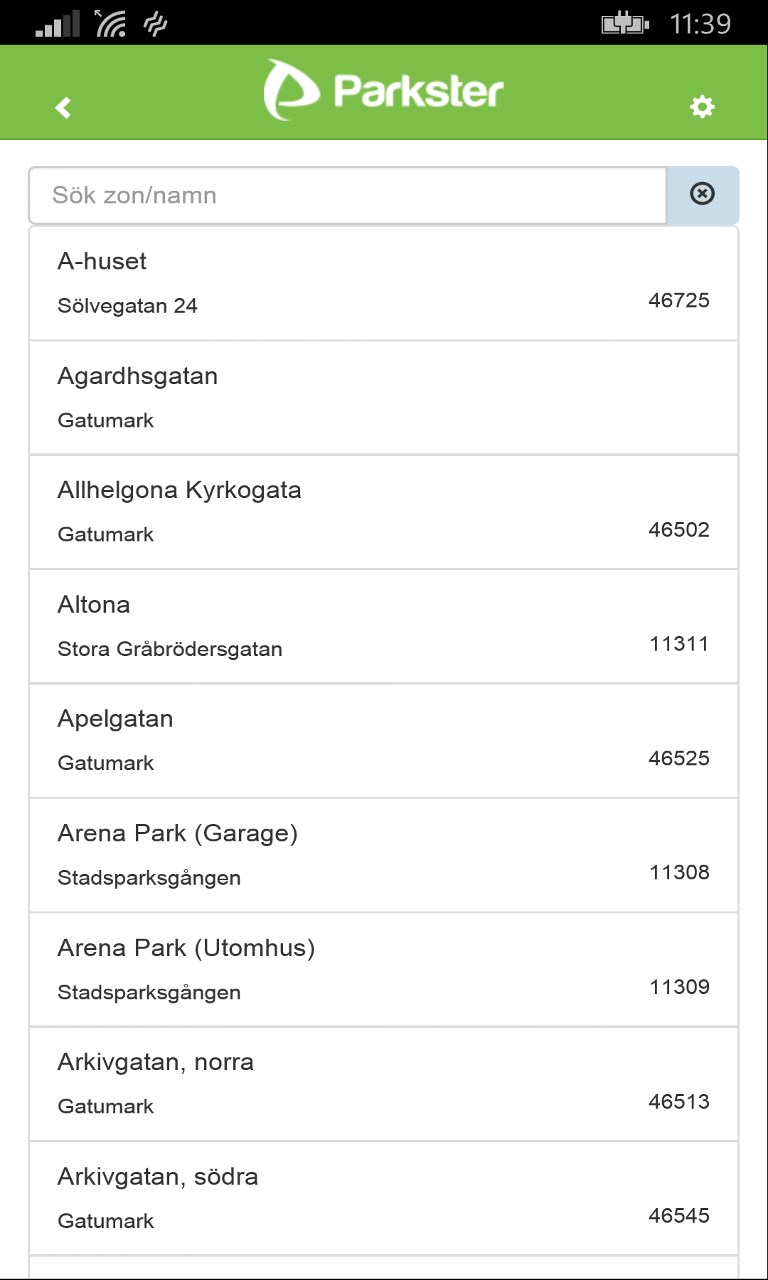Tap zone code 11311
The height and width of the screenshot is (1280, 768).
click(x=679, y=643)
